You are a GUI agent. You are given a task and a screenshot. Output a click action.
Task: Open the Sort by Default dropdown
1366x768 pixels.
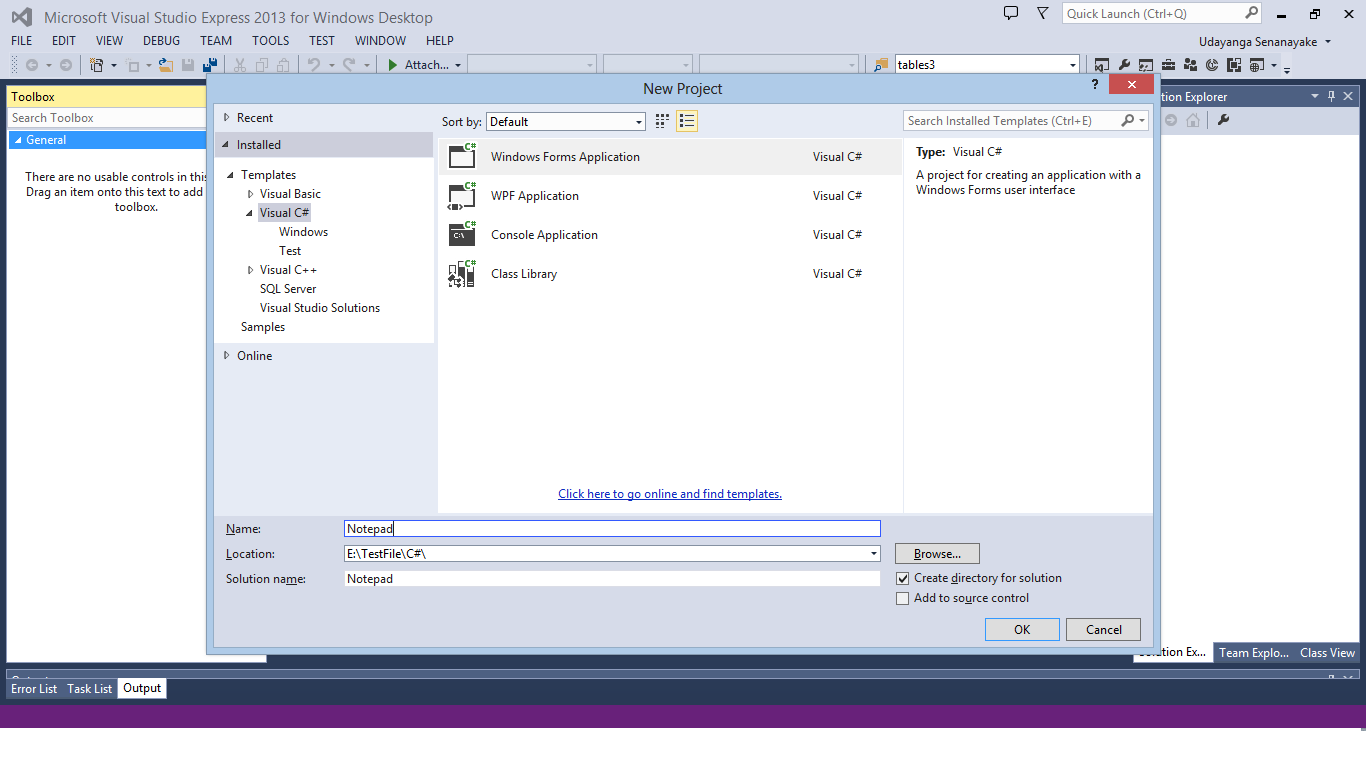click(x=566, y=121)
